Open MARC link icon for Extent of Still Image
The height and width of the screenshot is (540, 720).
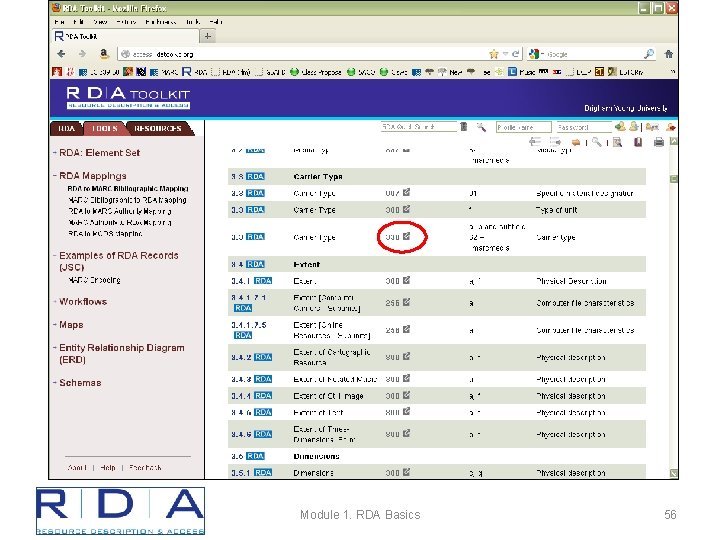406,395
